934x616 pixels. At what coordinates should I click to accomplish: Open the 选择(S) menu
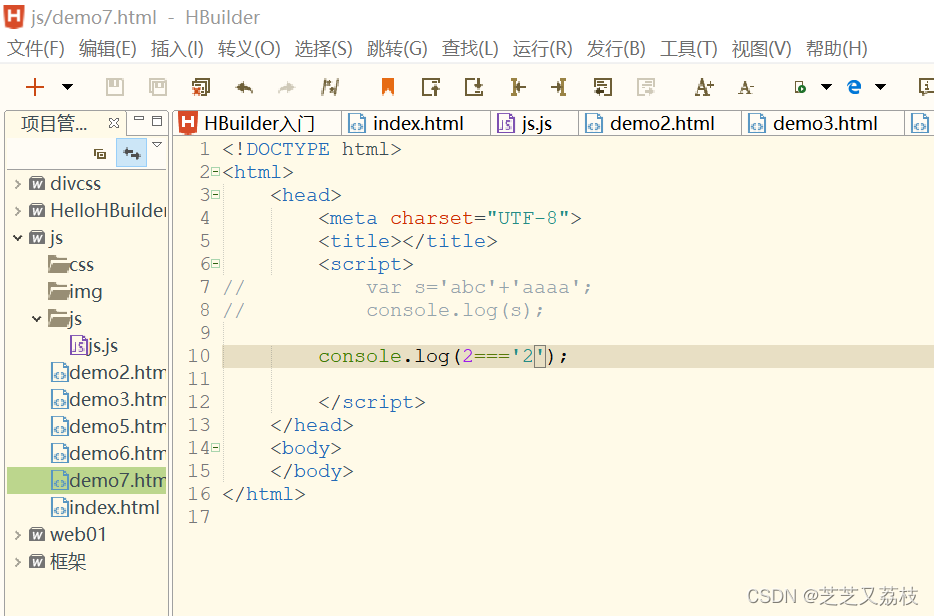tap(323, 48)
